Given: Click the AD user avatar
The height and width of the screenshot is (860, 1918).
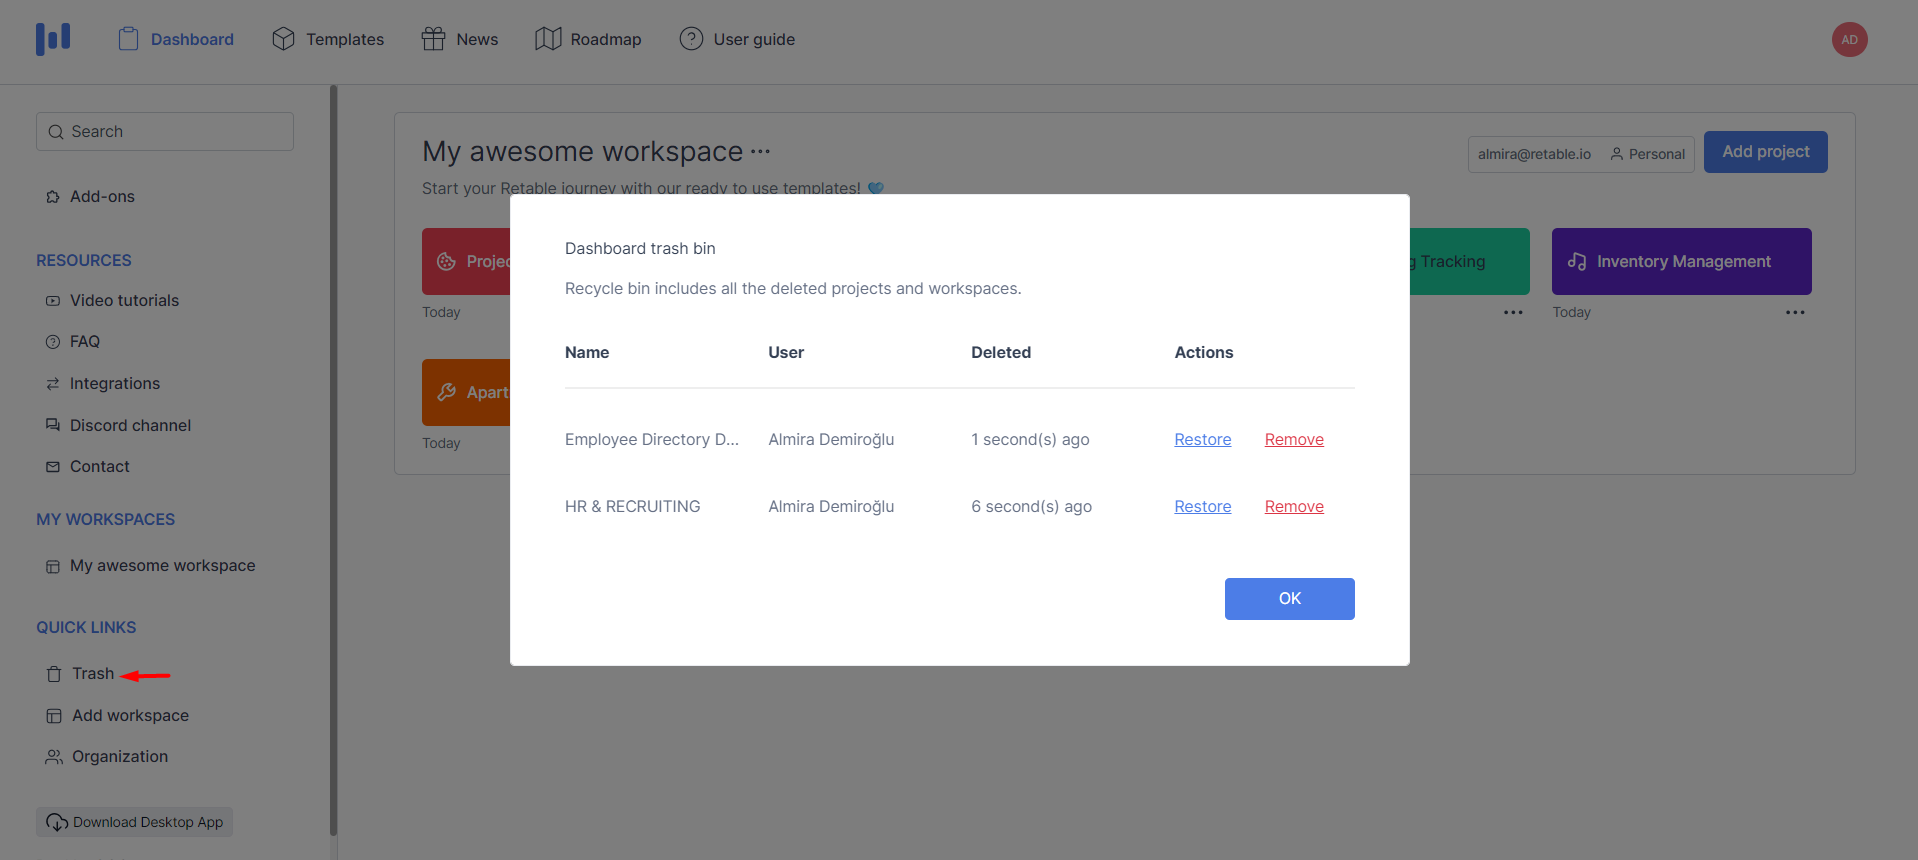Looking at the screenshot, I should [x=1849, y=40].
